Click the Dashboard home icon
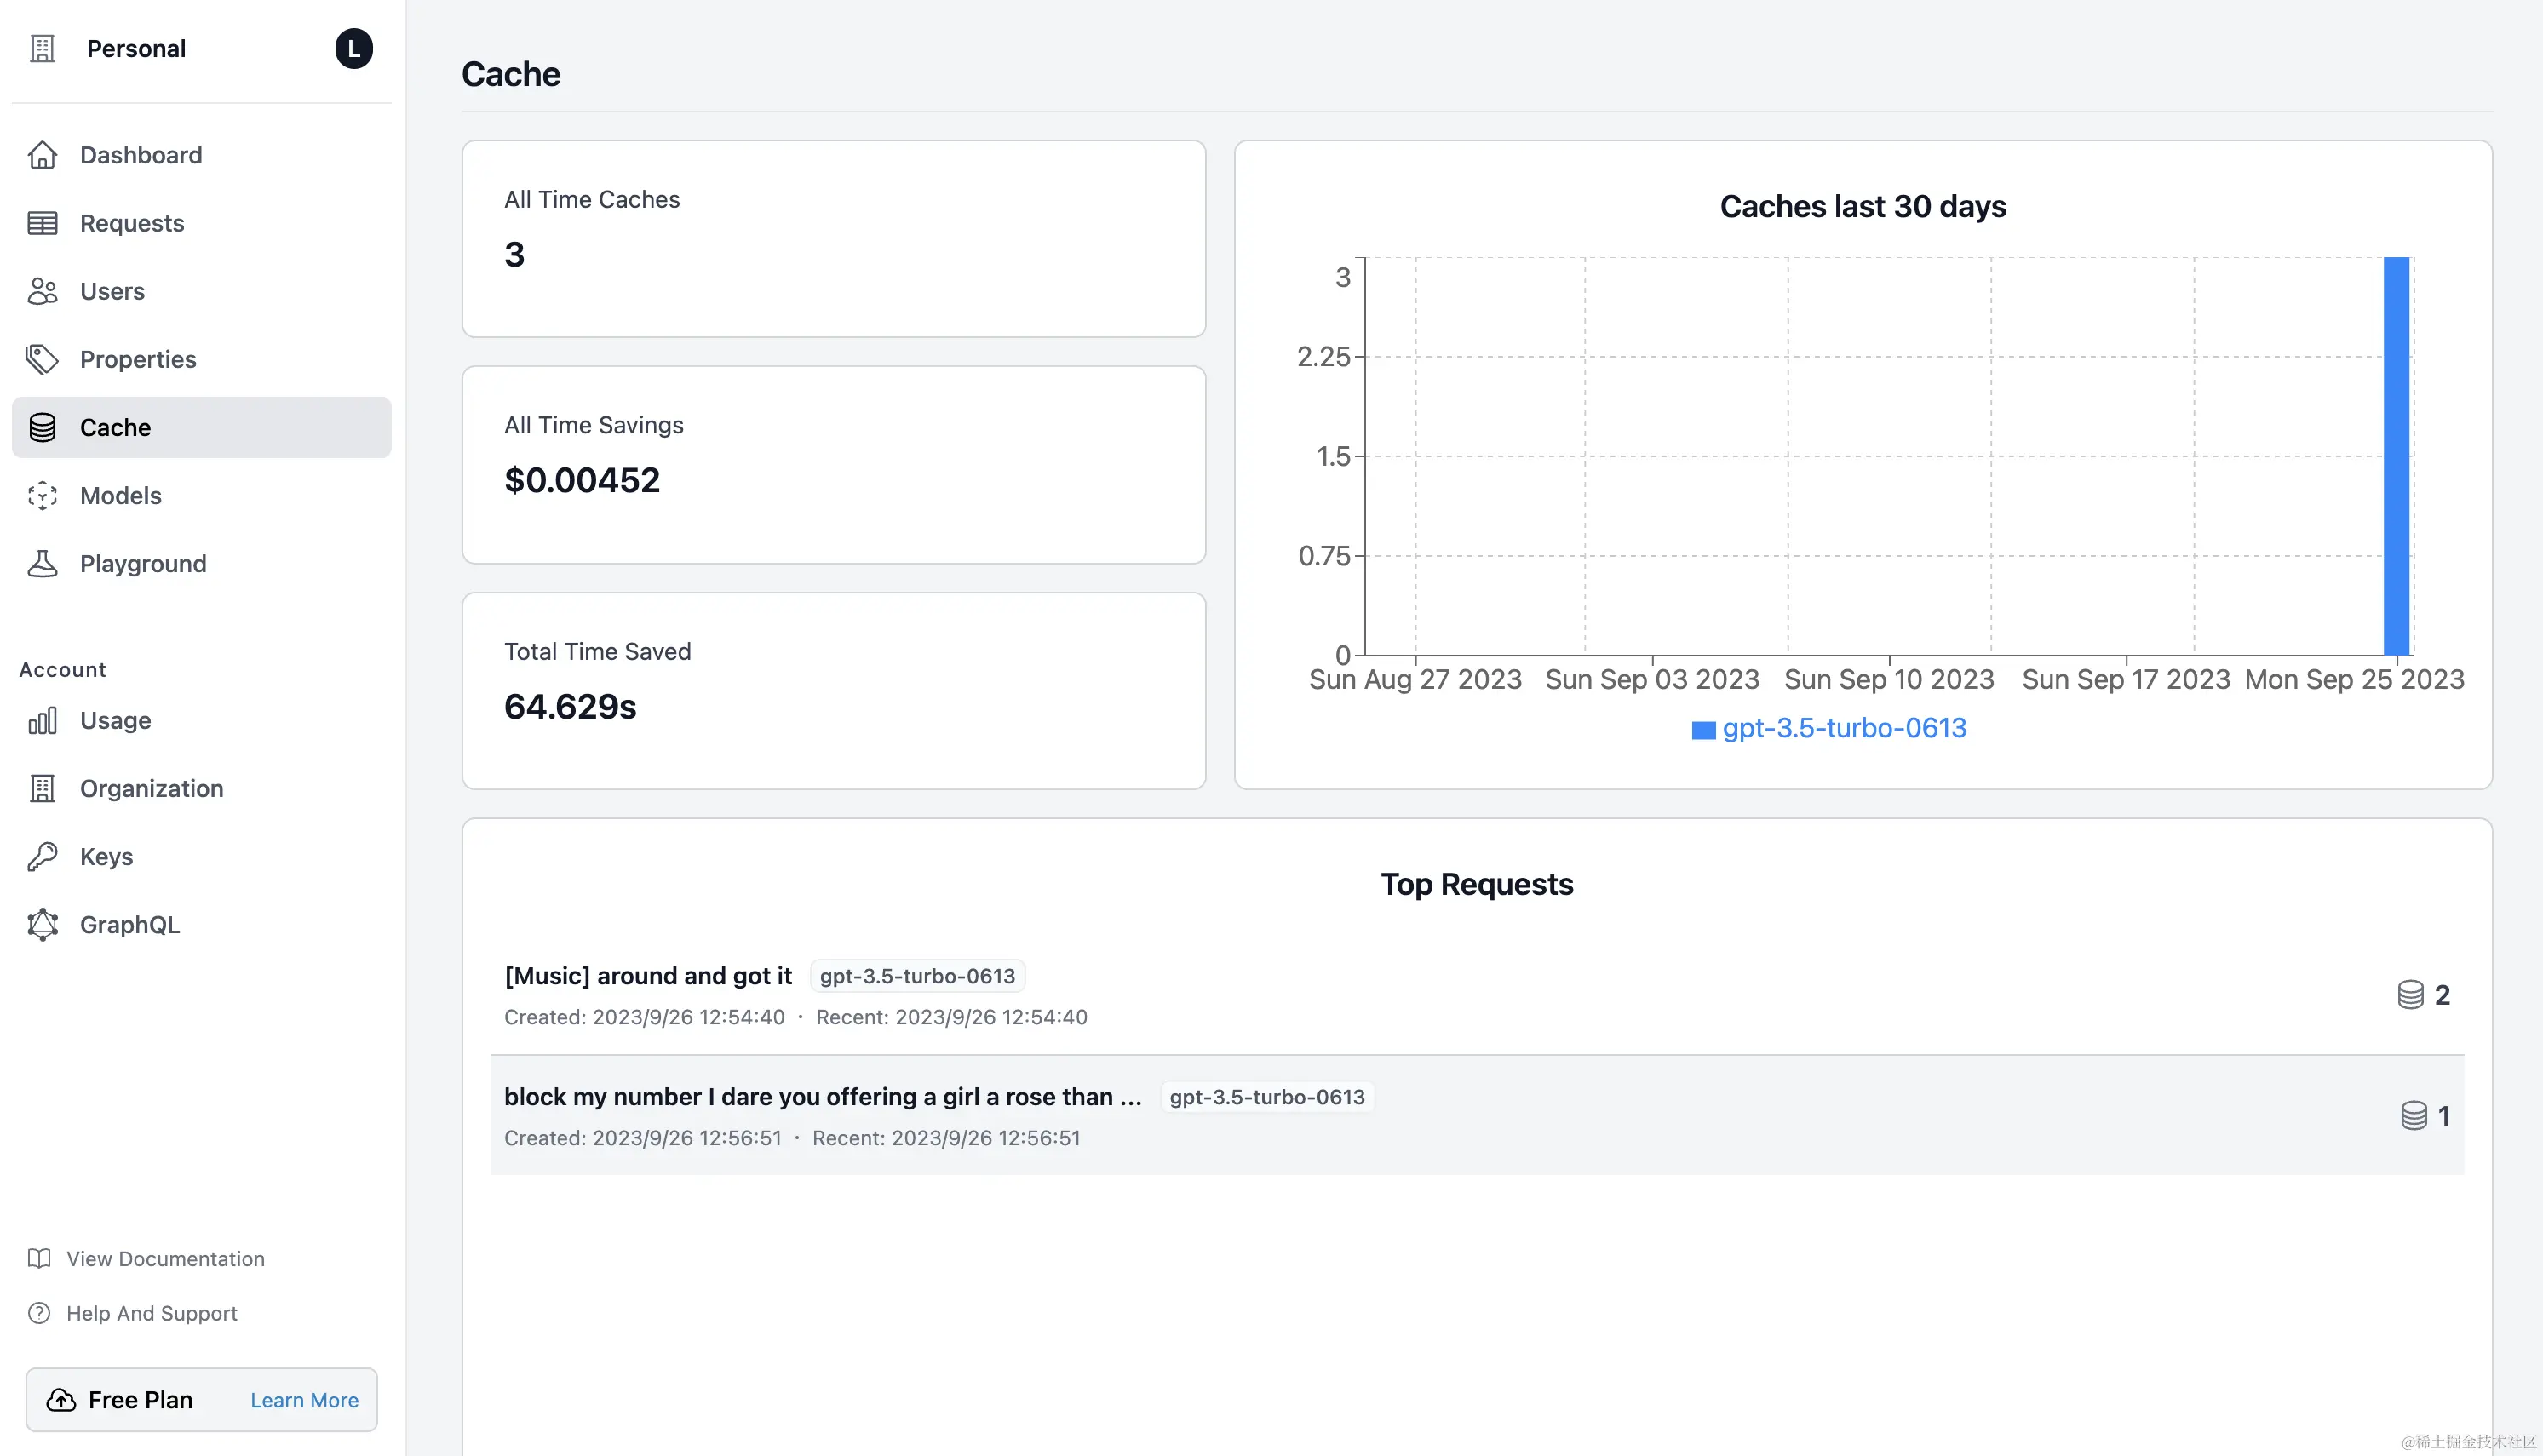The height and width of the screenshot is (1456, 2543). click(42, 155)
